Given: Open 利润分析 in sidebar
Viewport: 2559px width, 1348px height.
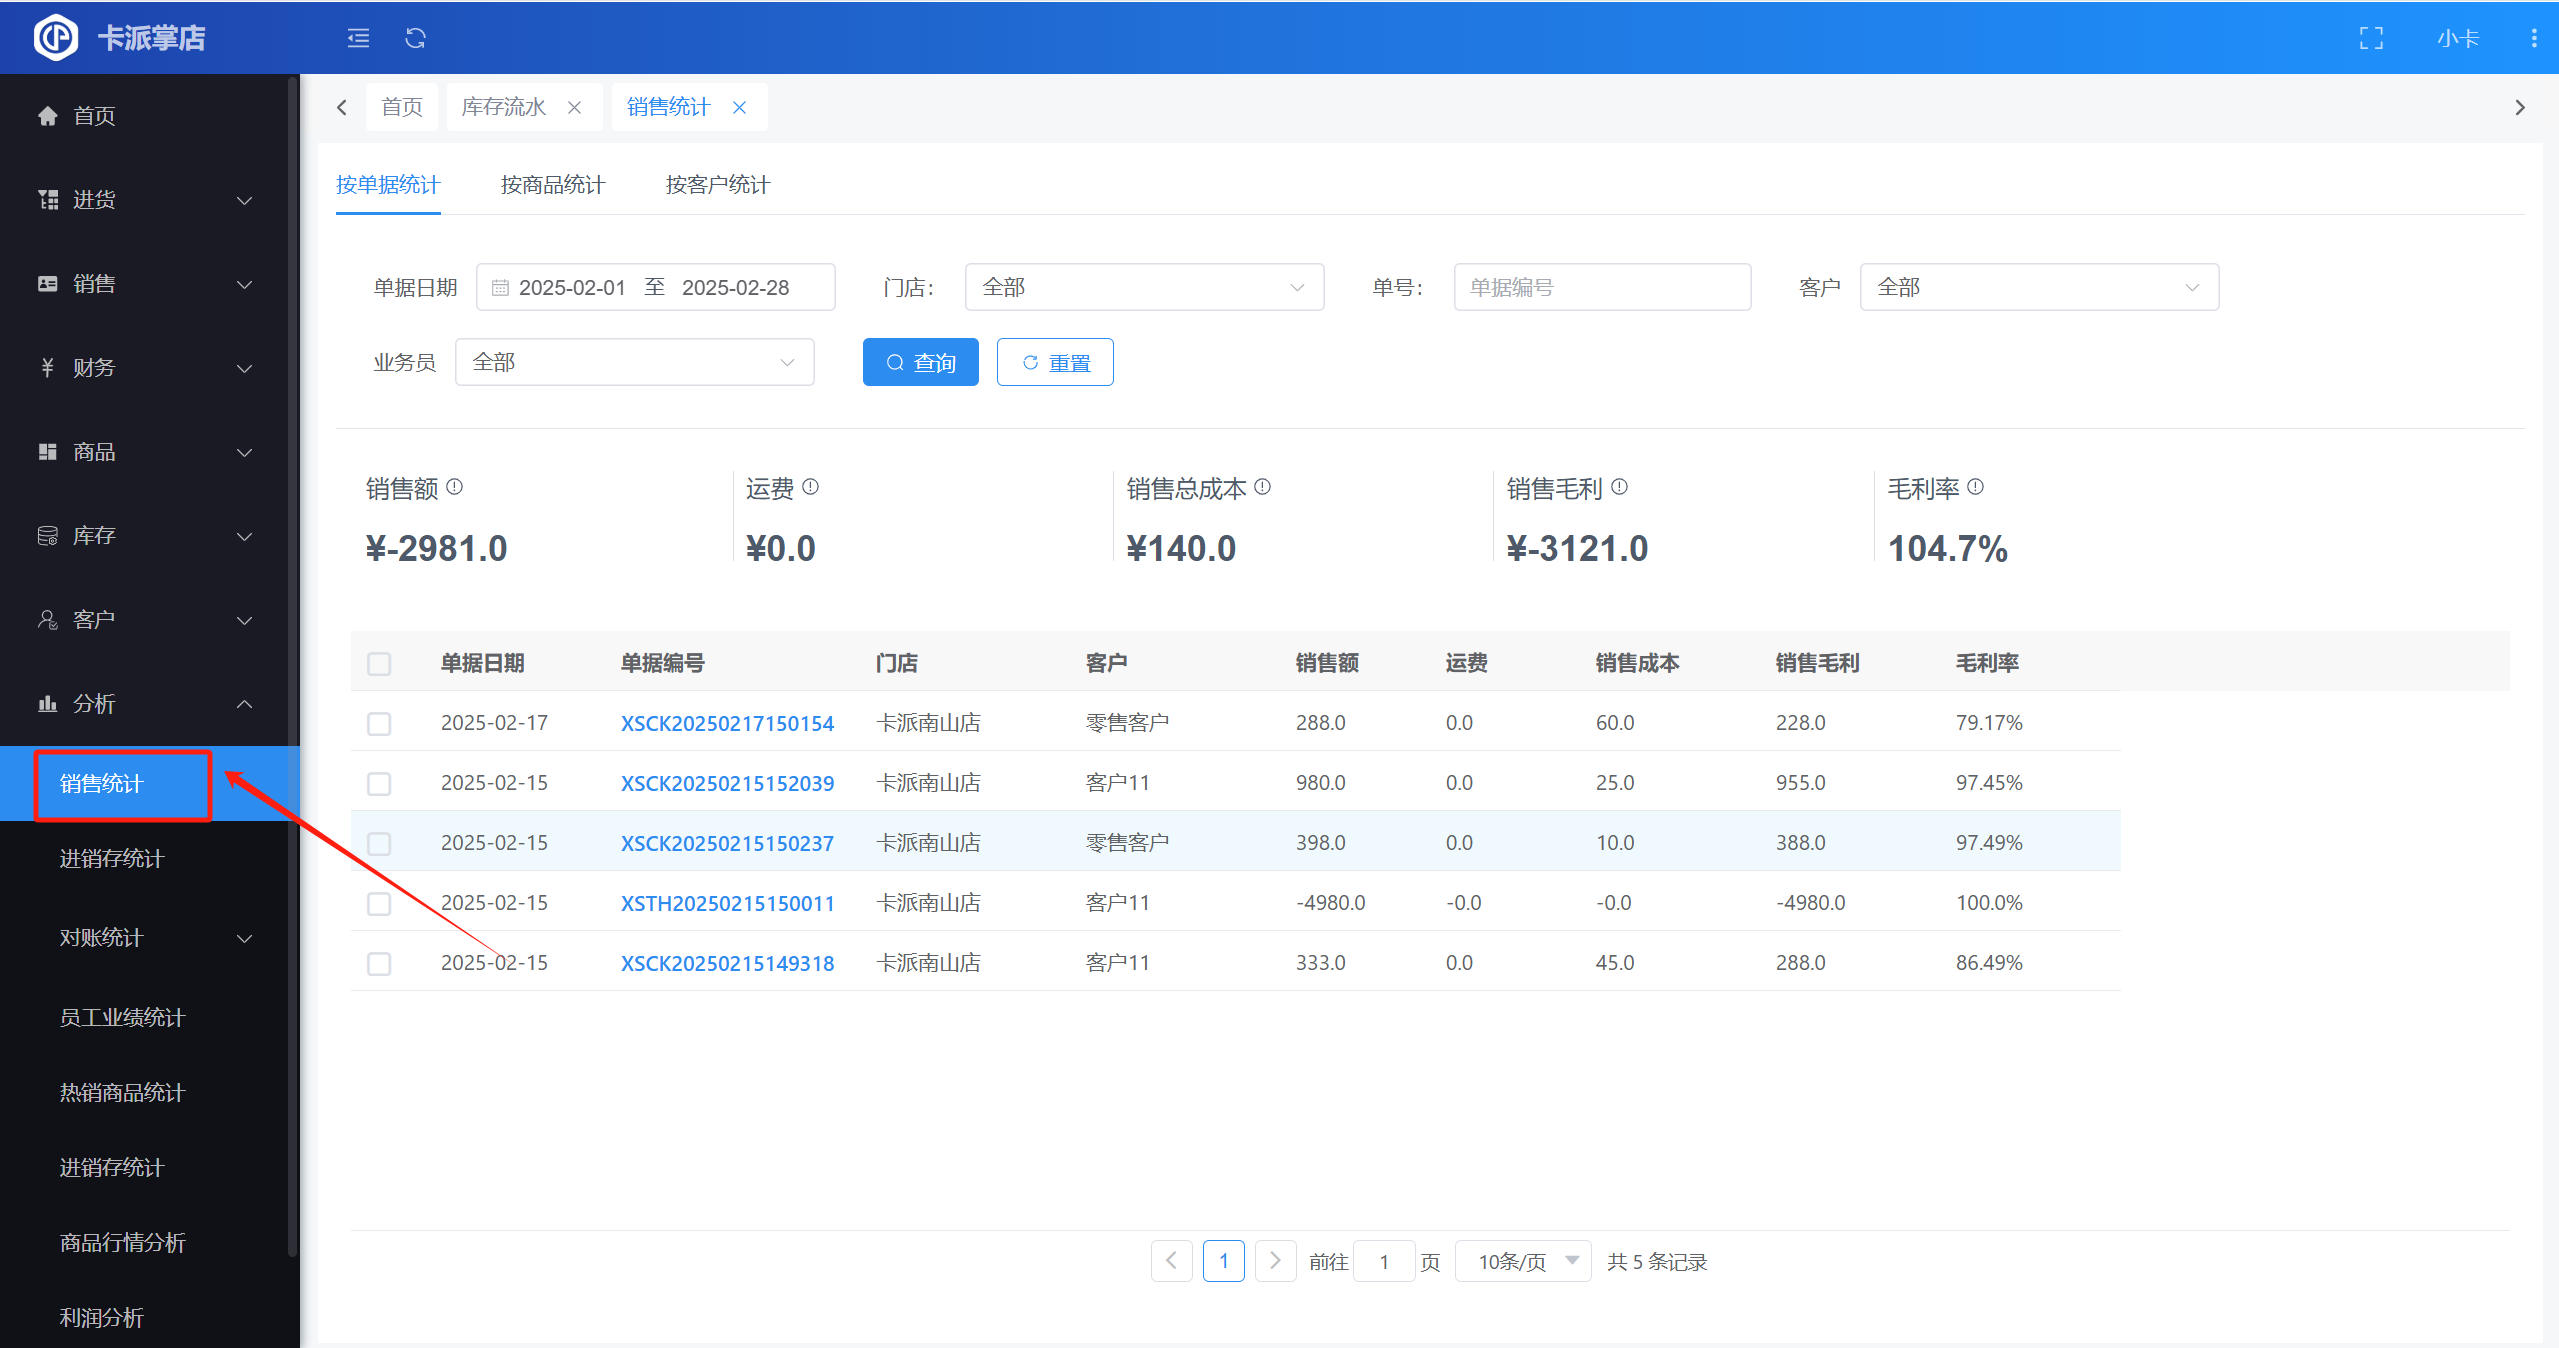Looking at the screenshot, I should (x=102, y=1317).
